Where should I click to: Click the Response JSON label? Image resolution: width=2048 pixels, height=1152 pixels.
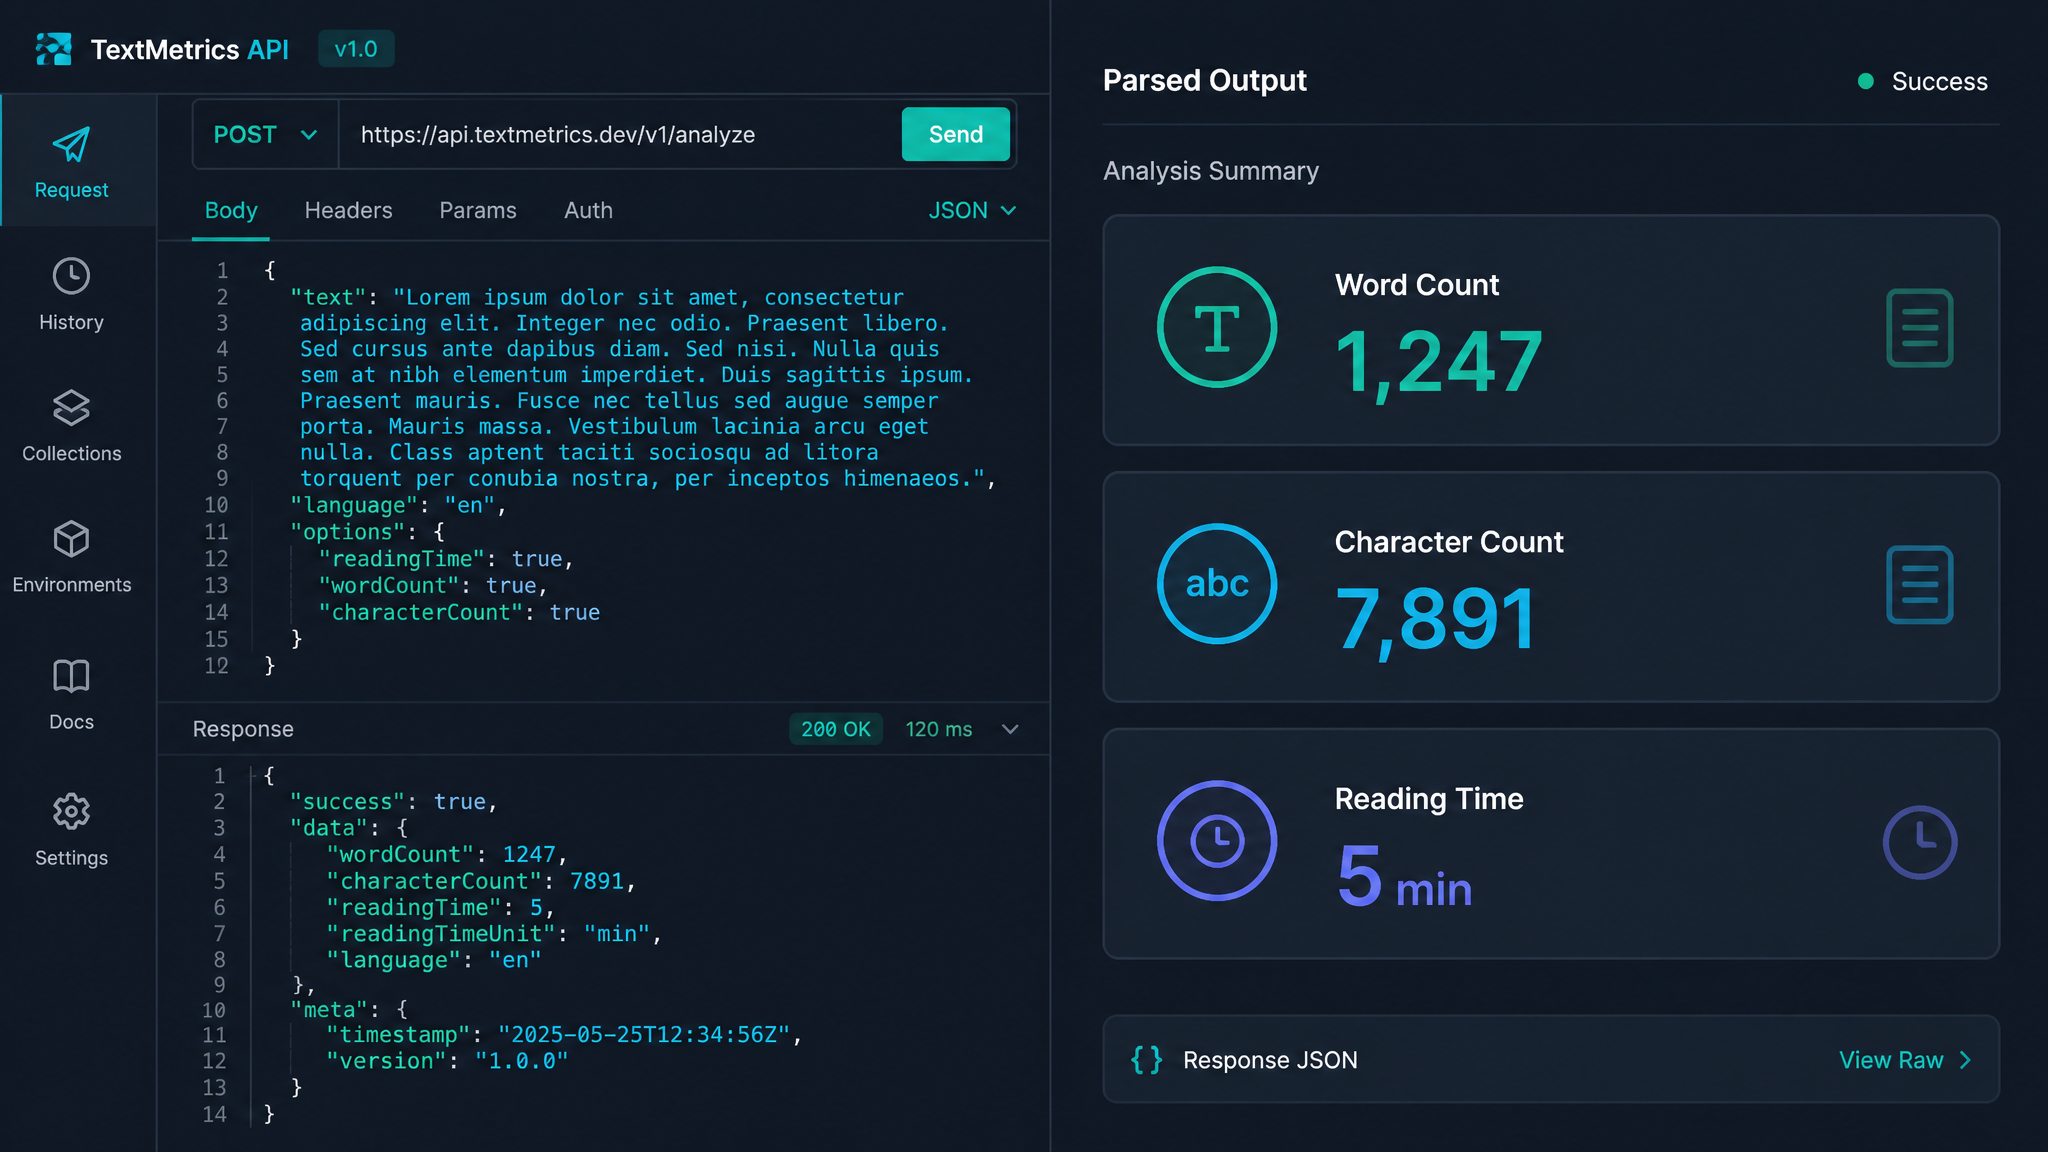click(x=1270, y=1060)
